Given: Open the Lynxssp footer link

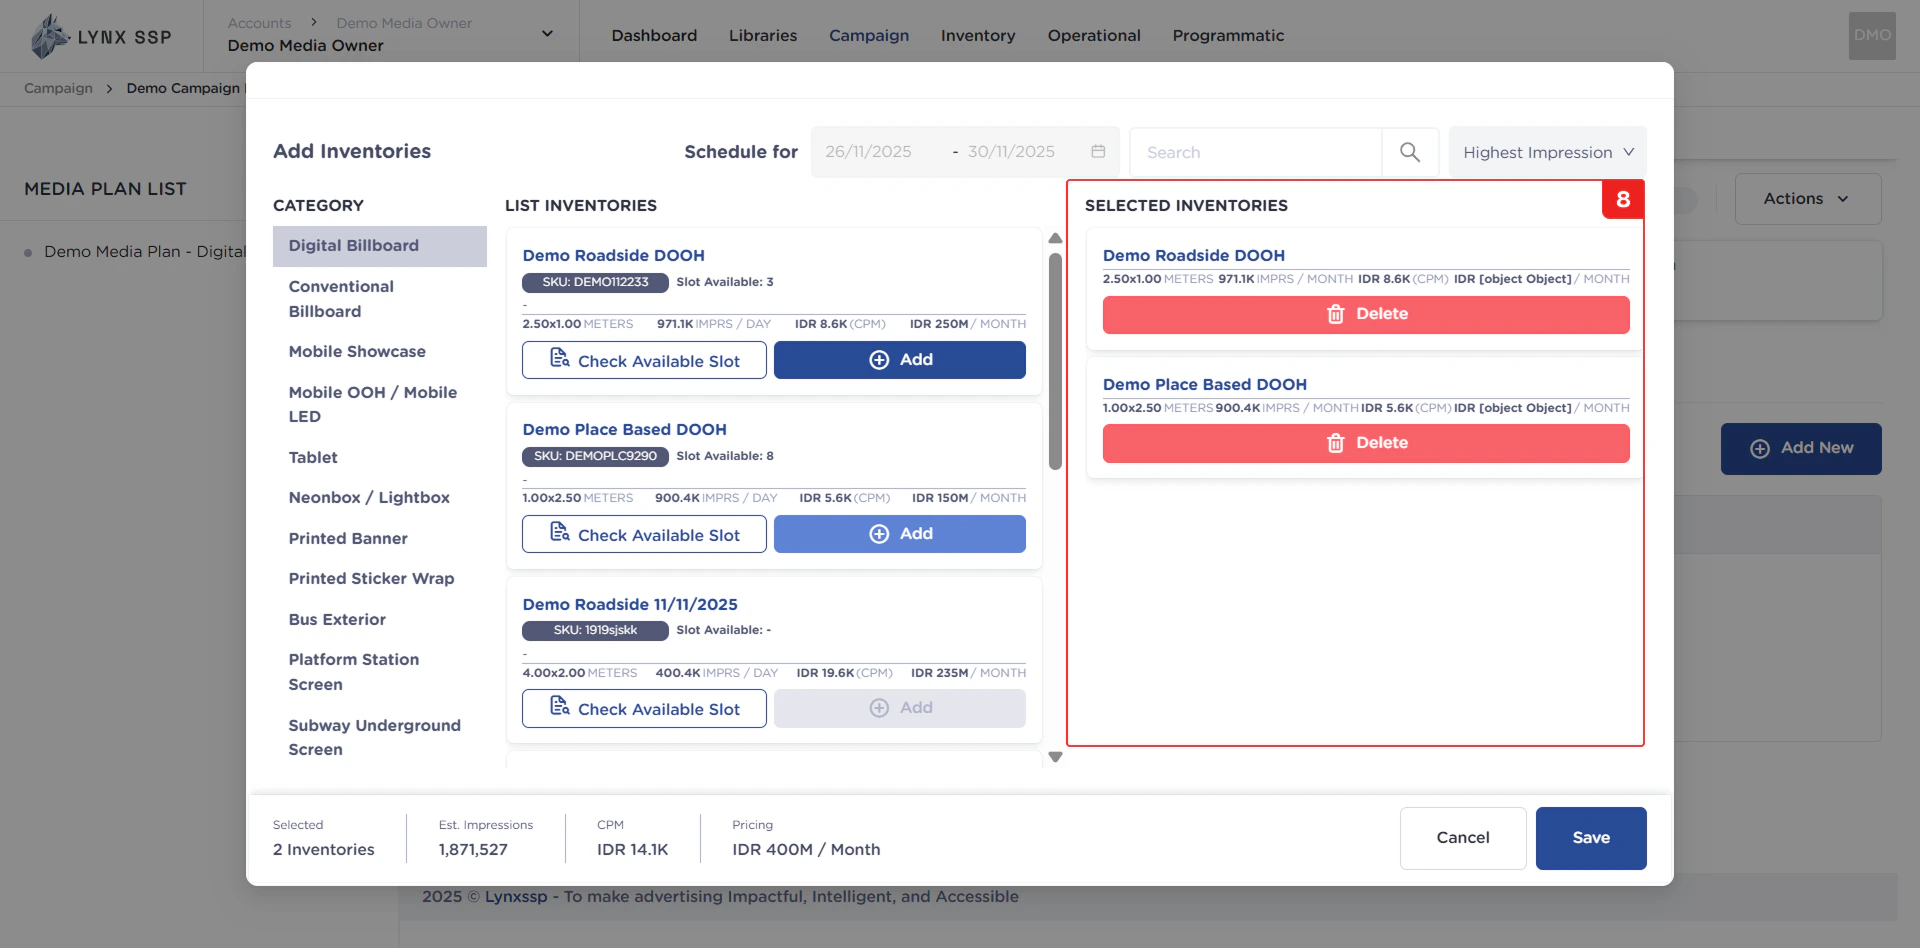Looking at the screenshot, I should click(x=516, y=897).
